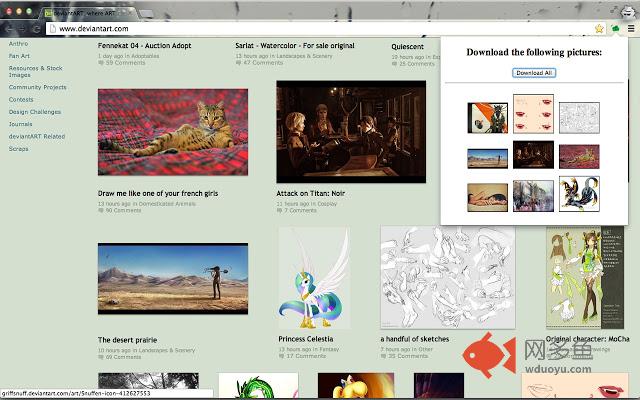Click comment bubble icon beside 90 Comments
Viewport: 640px width, 400px height.
[101, 211]
